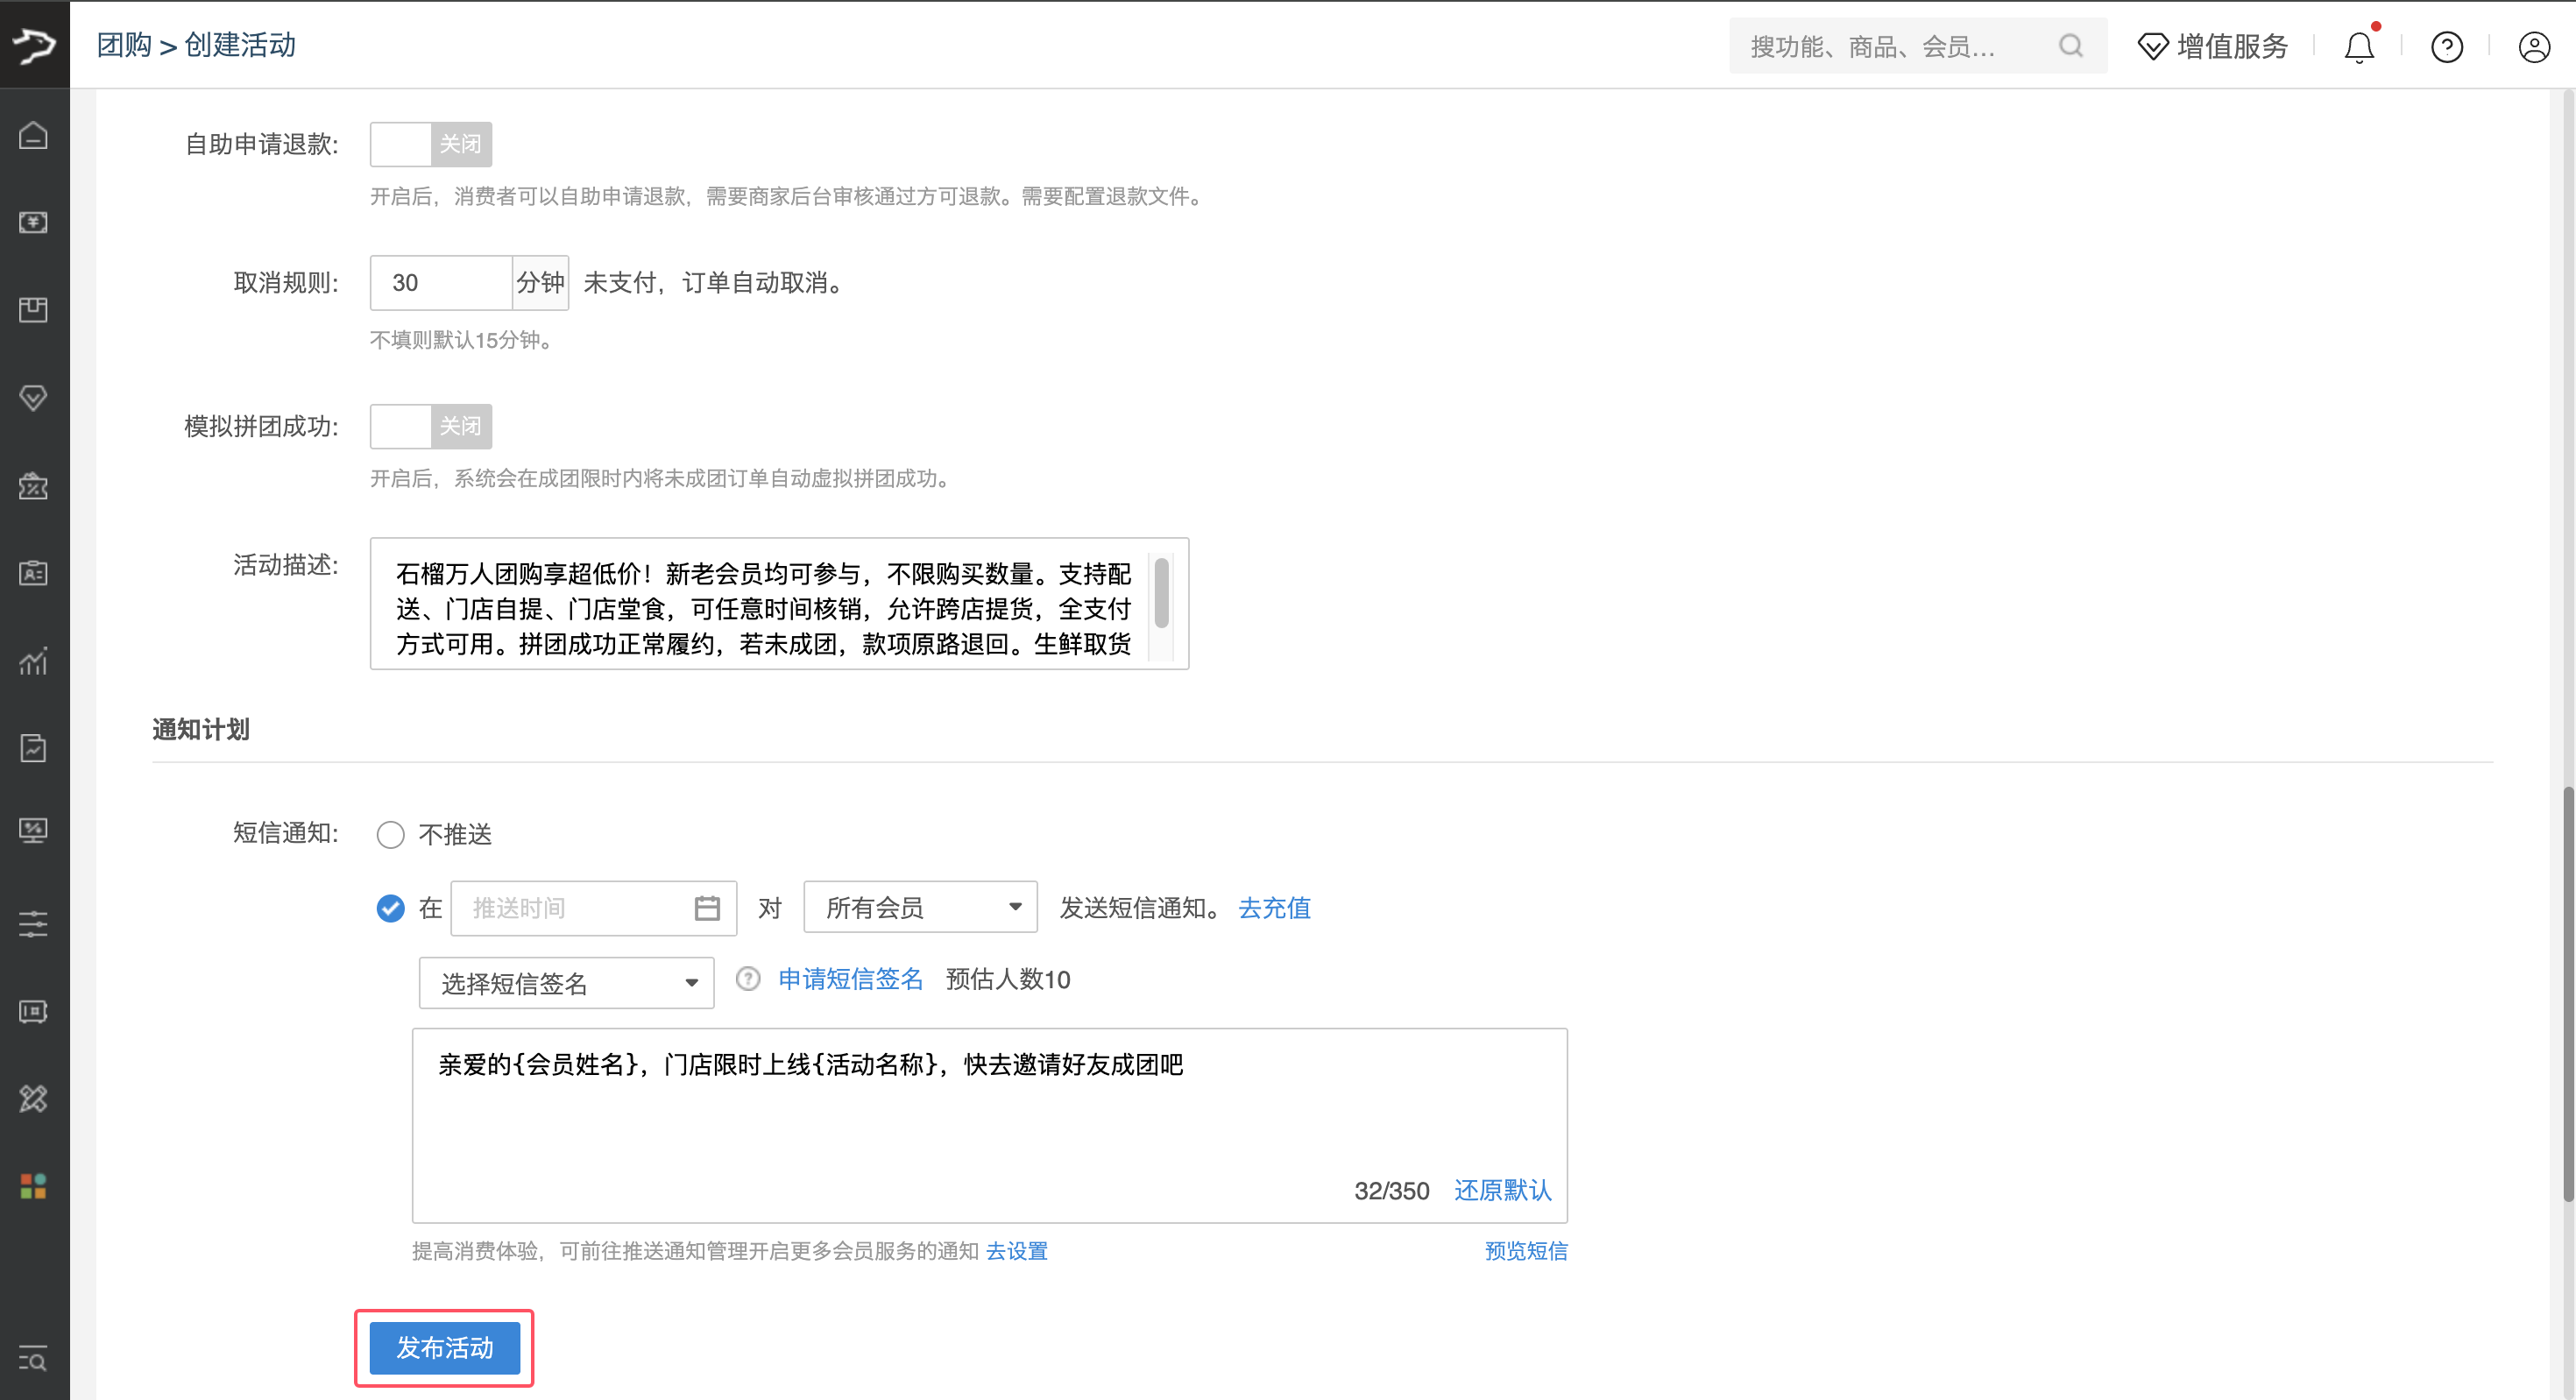
Task: Open the product box sidebar icon
Action: pos(34,310)
